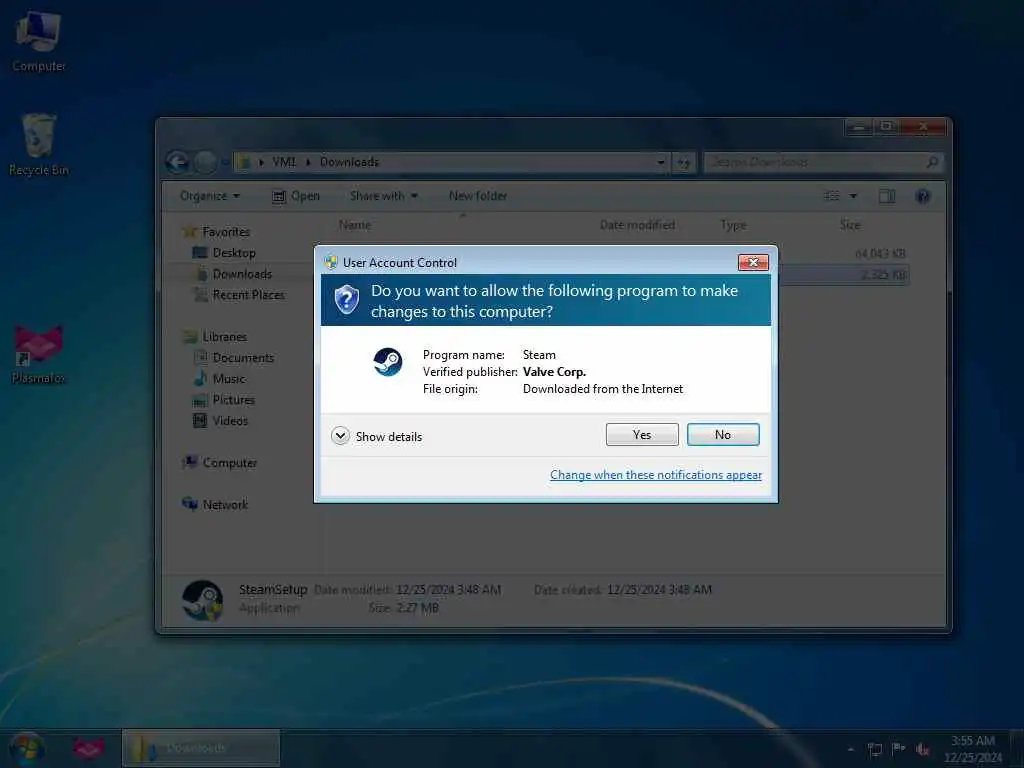The width and height of the screenshot is (1024, 768).
Task: Select Videos library
Action: click(230, 421)
